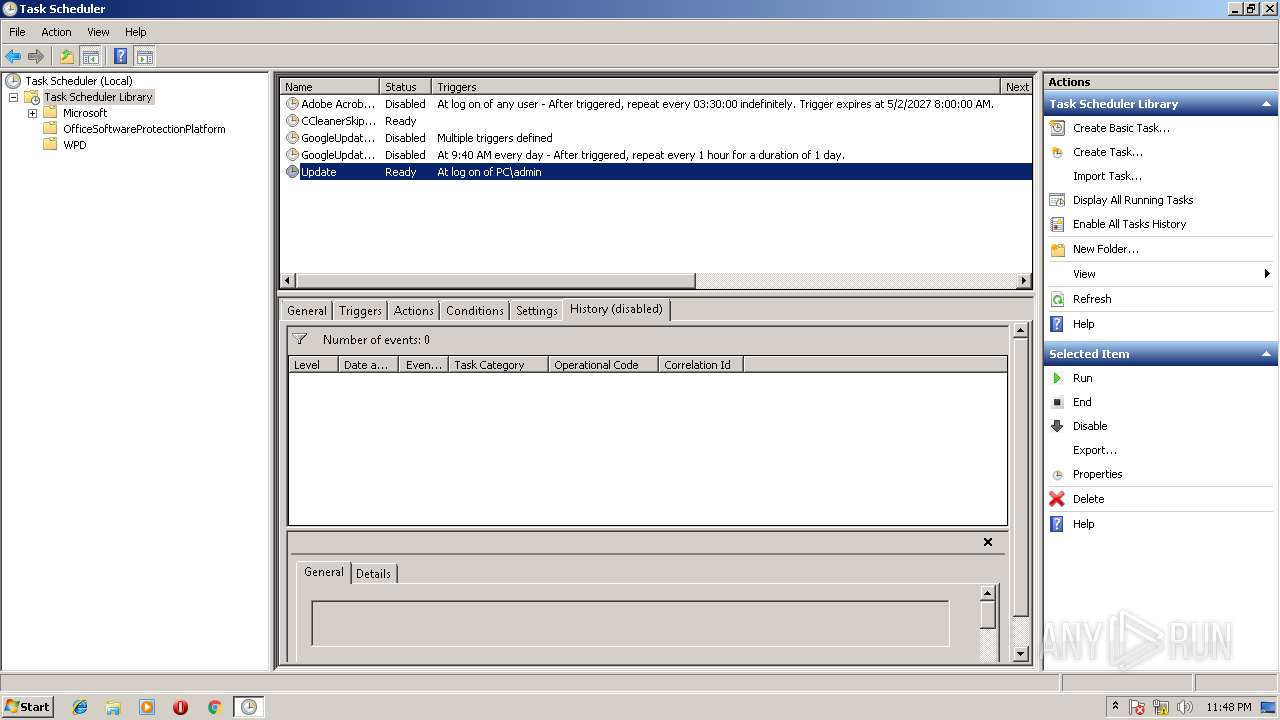The image size is (1280, 720).
Task: Click the Up one level folder icon
Action: coord(66,57)
